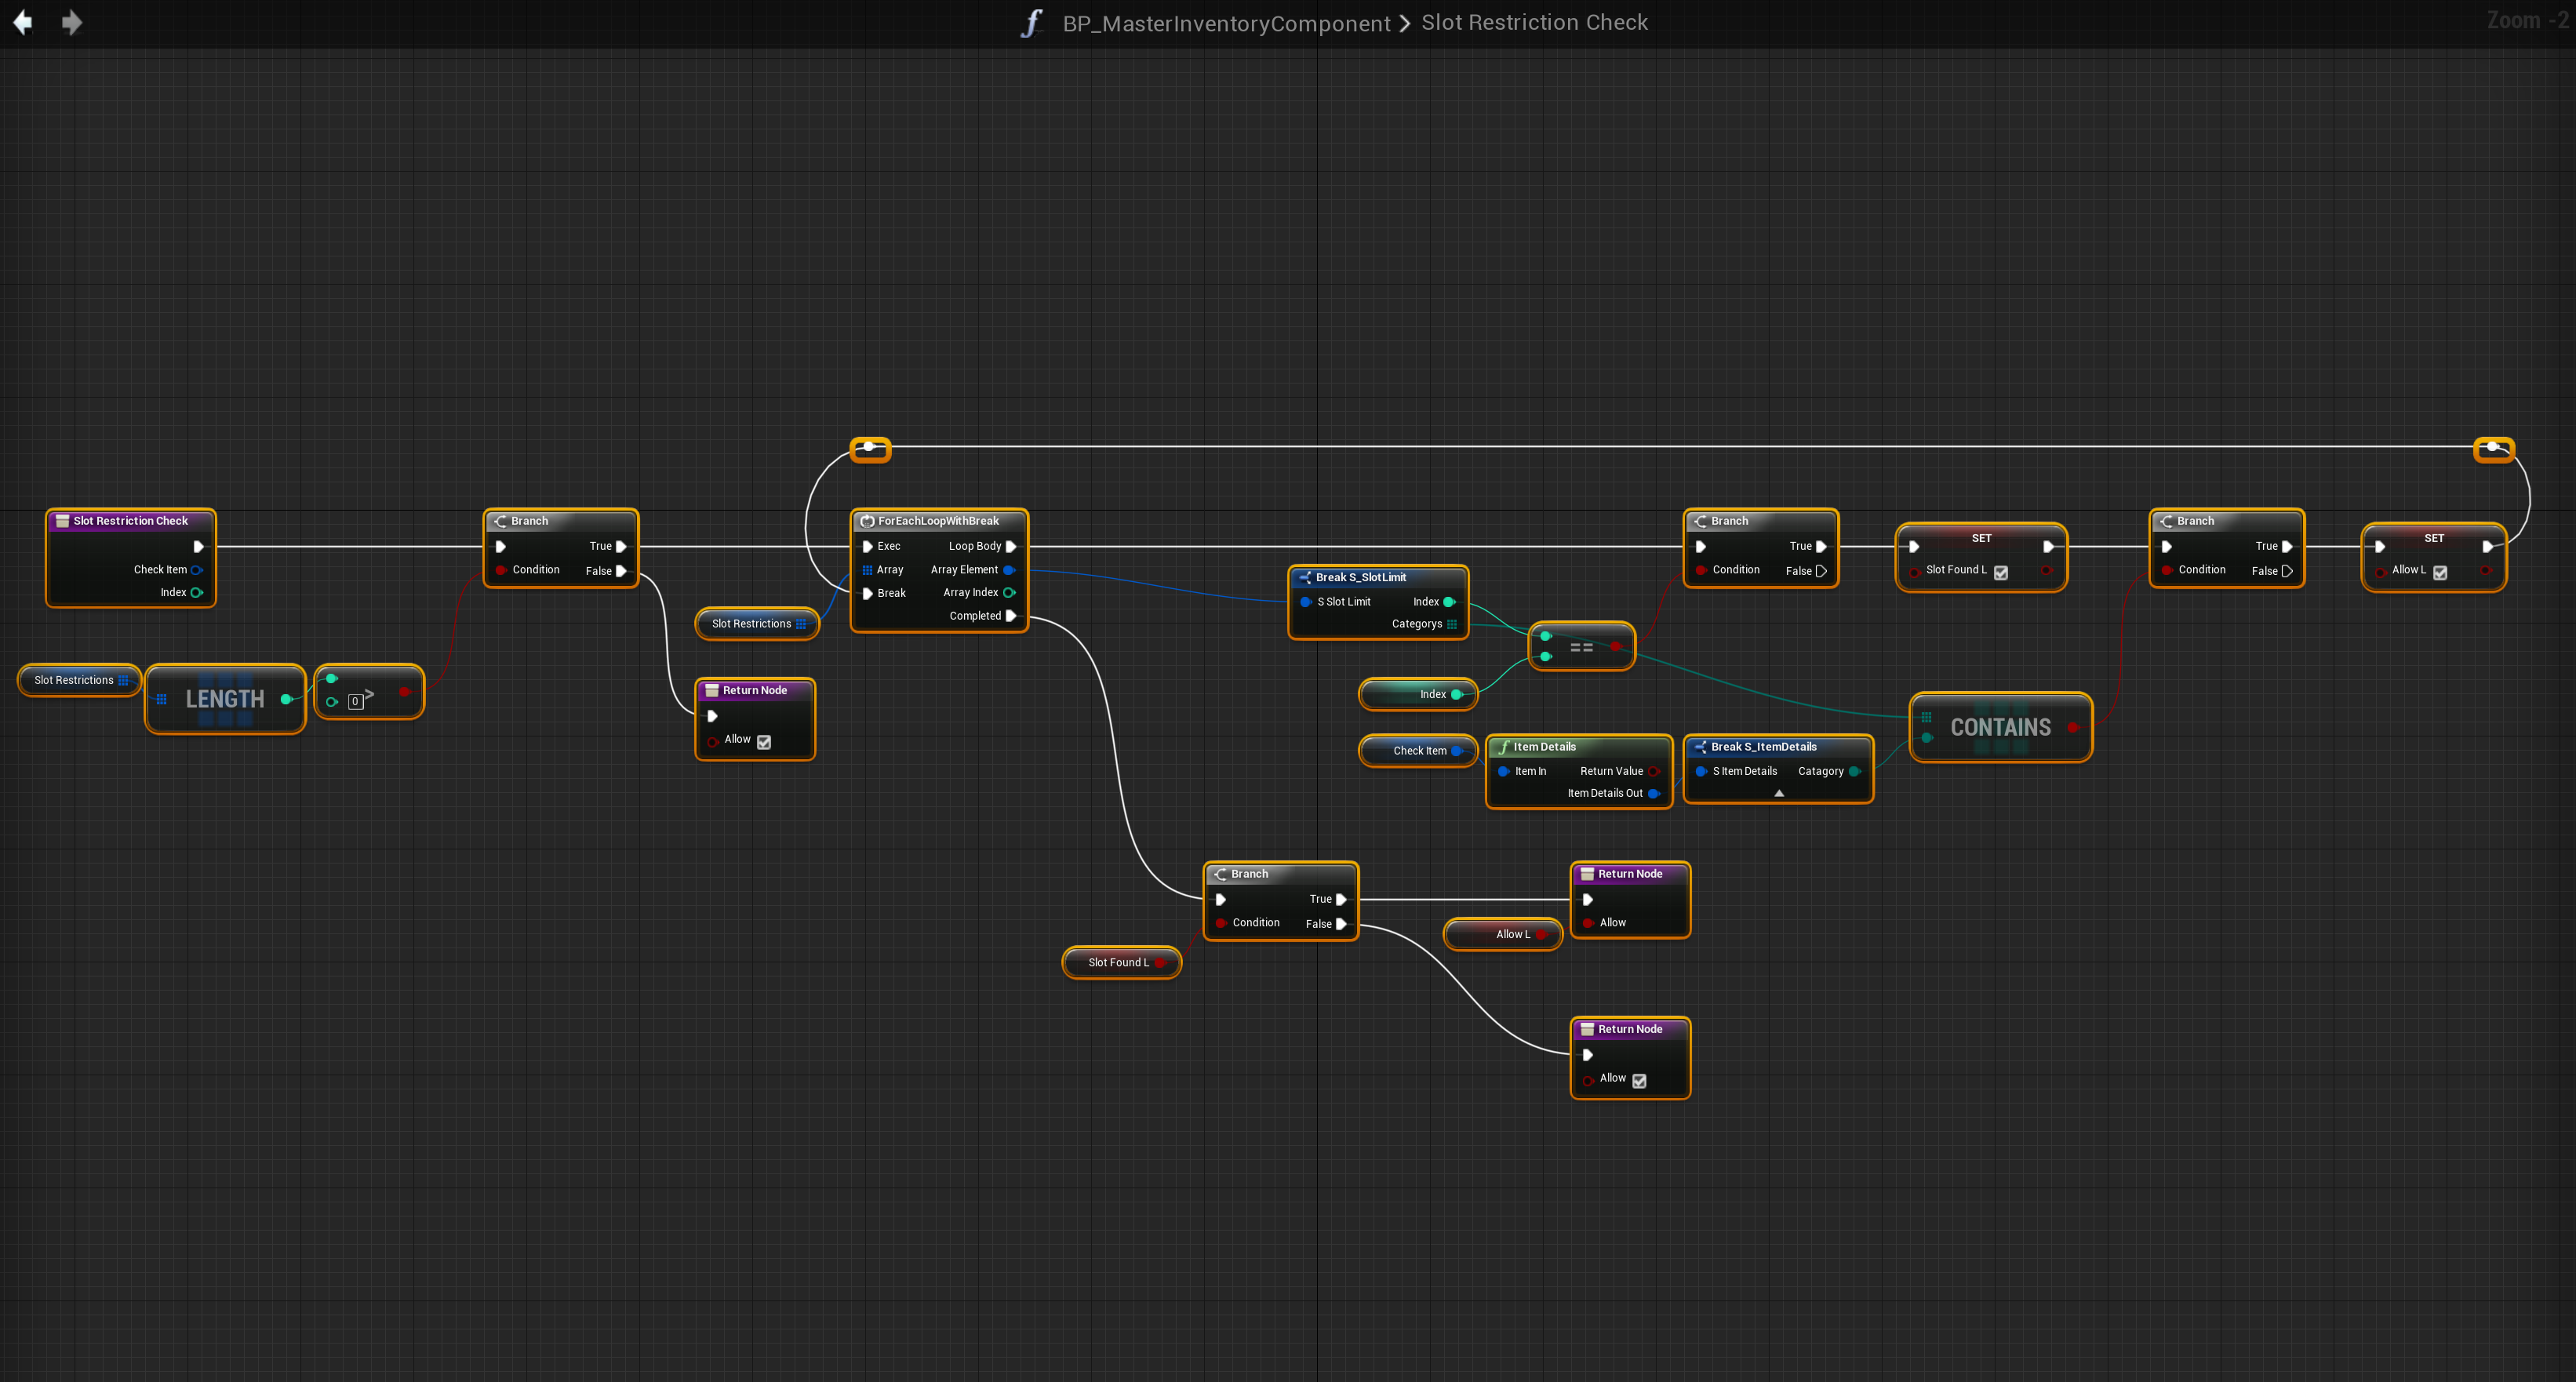Click the ForEachLoopWithBreak node loop icon
Image resolution: width=2576 pixels, height=1382 pixels.
point(867,521)
